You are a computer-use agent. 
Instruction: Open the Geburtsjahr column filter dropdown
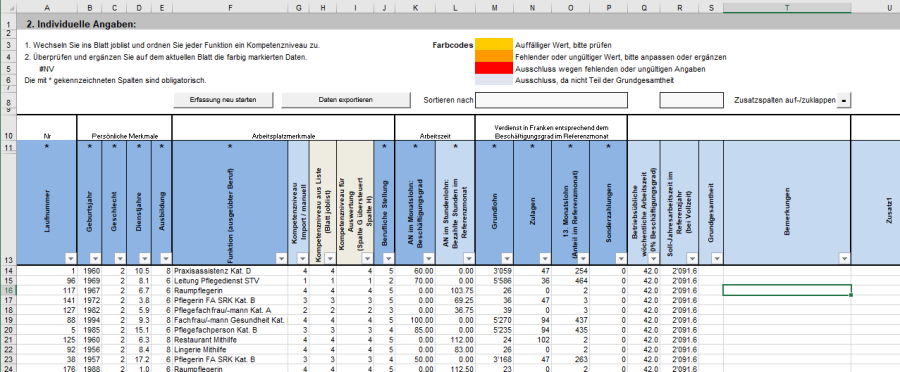click(x=95, y=258)
